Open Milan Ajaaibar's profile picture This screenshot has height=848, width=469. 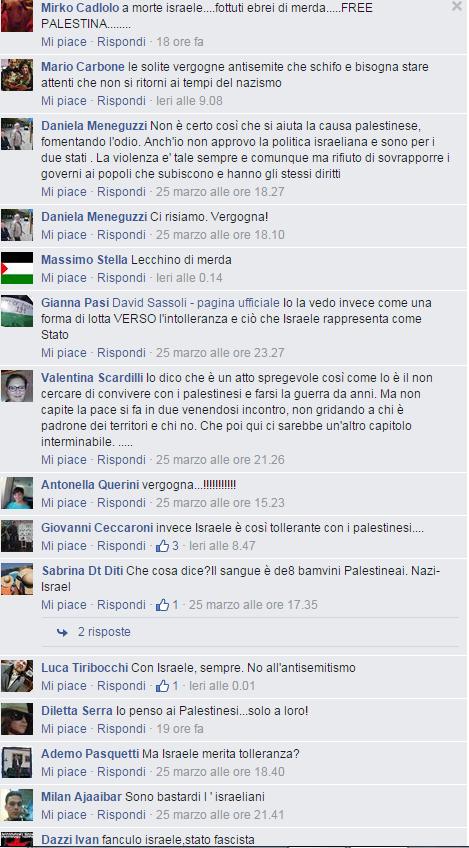(x=17, y=805)
